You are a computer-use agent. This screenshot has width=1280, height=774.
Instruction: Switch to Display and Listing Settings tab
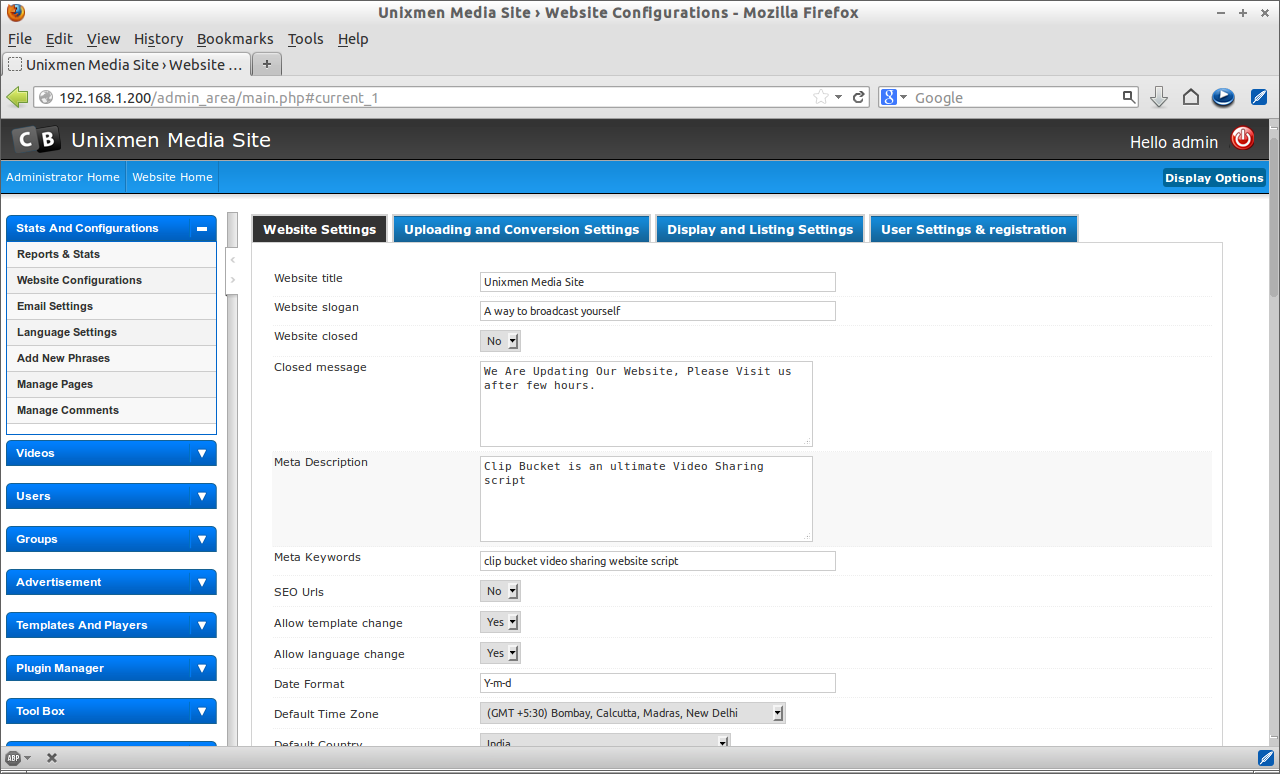coord(760,229)
